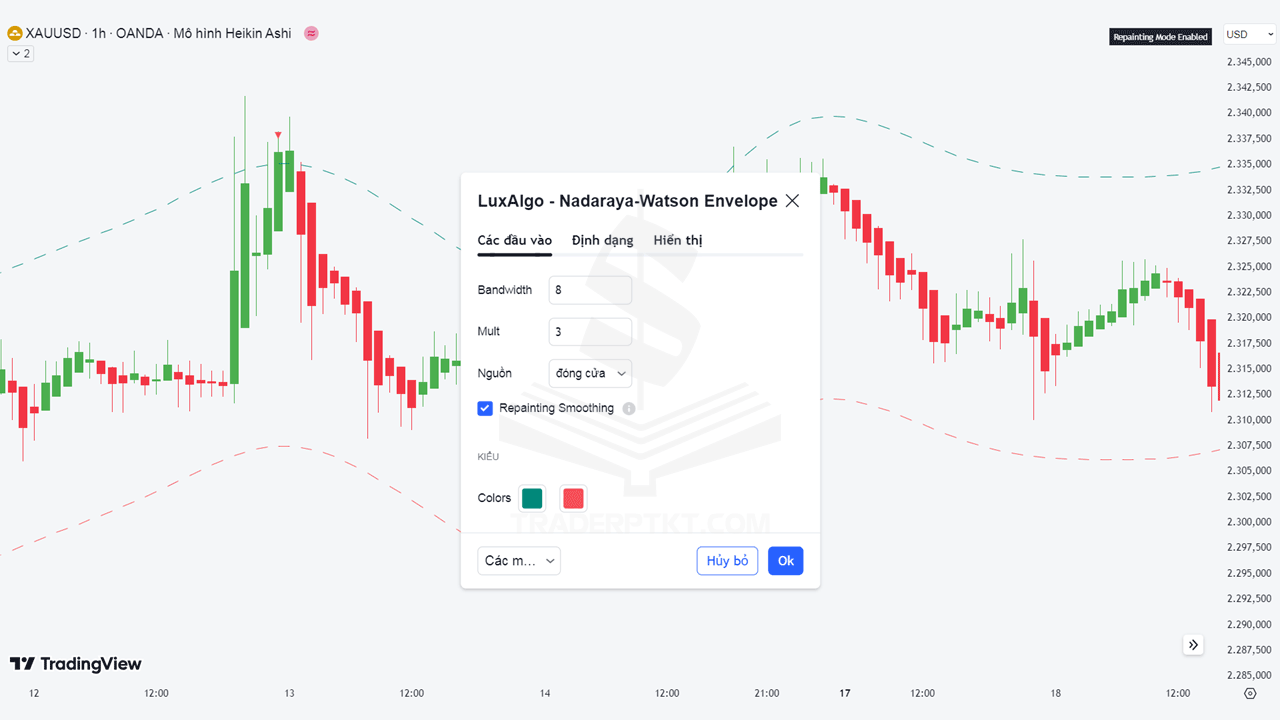Screen dimensions: 1280x720
Task: Open the USD currency dropdown
Action: click(1251, 34)
